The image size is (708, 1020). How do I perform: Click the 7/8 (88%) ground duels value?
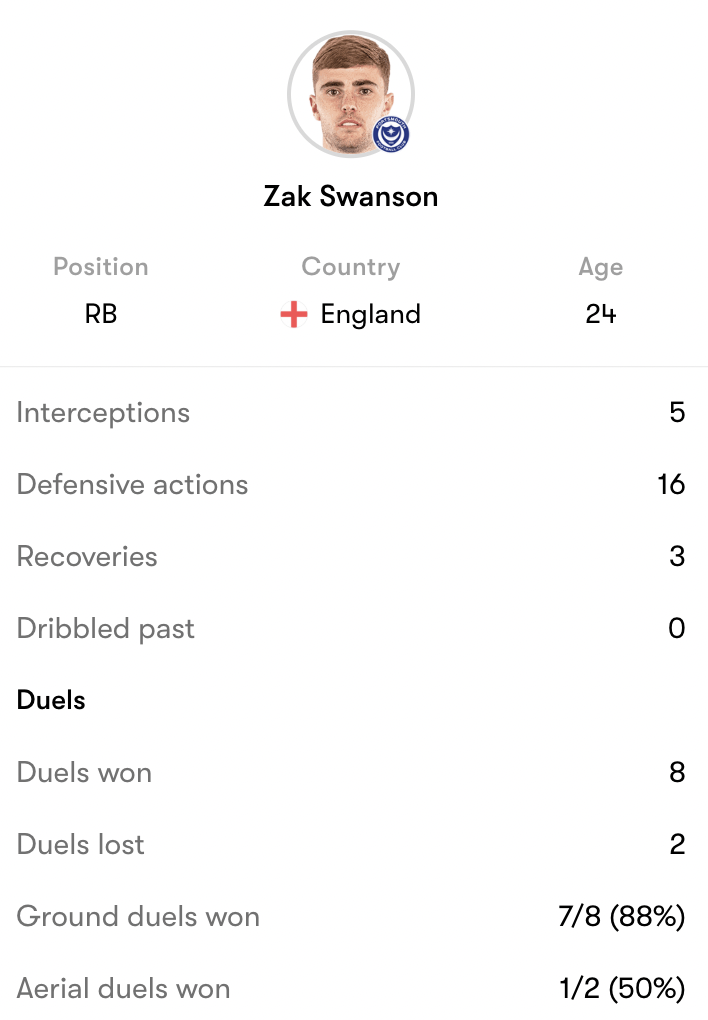621,917
